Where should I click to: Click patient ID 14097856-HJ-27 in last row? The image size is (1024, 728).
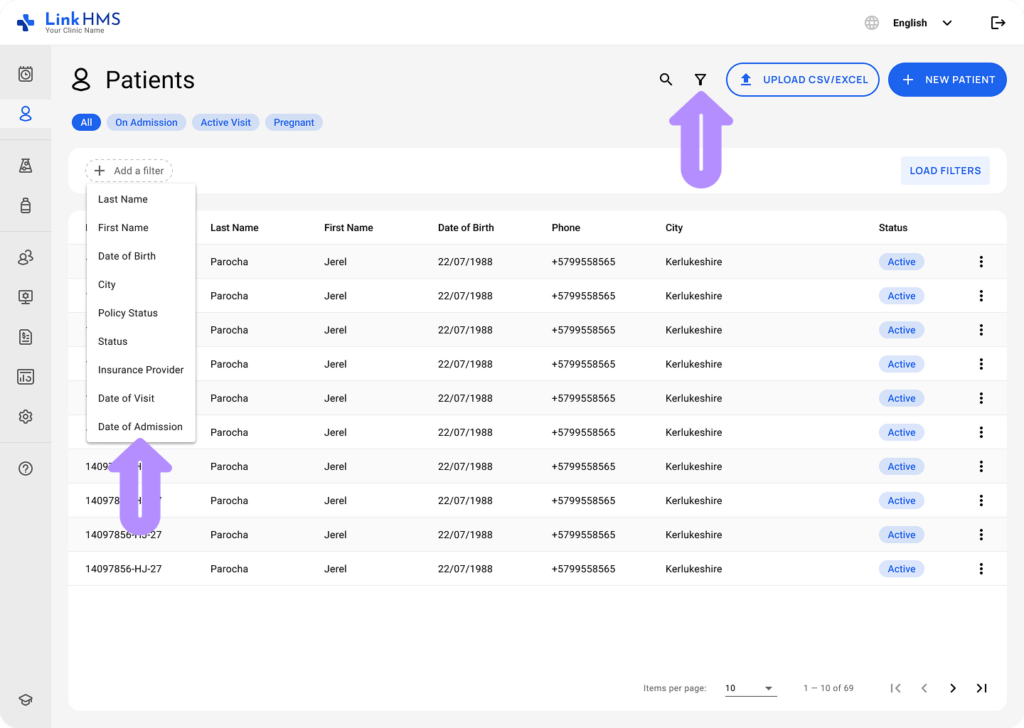[x=123, y=569]
